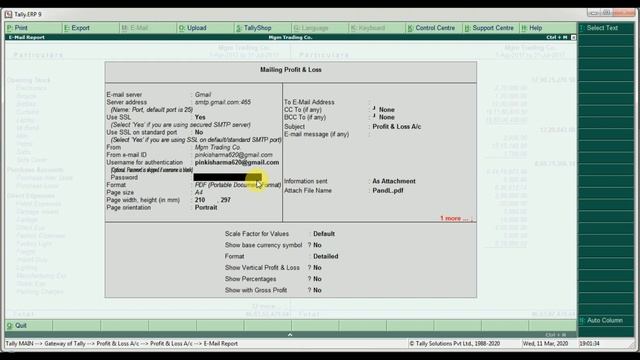
Task: Click the date Wed, 11 Mar, 2020
Action: click(545, 344)
